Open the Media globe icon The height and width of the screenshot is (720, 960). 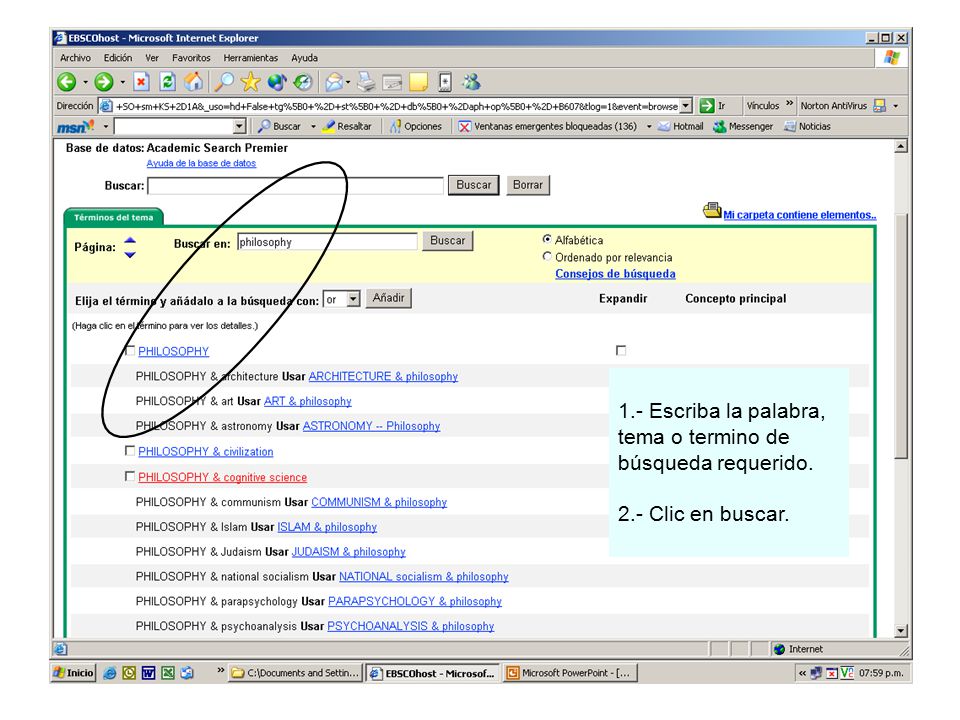[x=277, y=81]
